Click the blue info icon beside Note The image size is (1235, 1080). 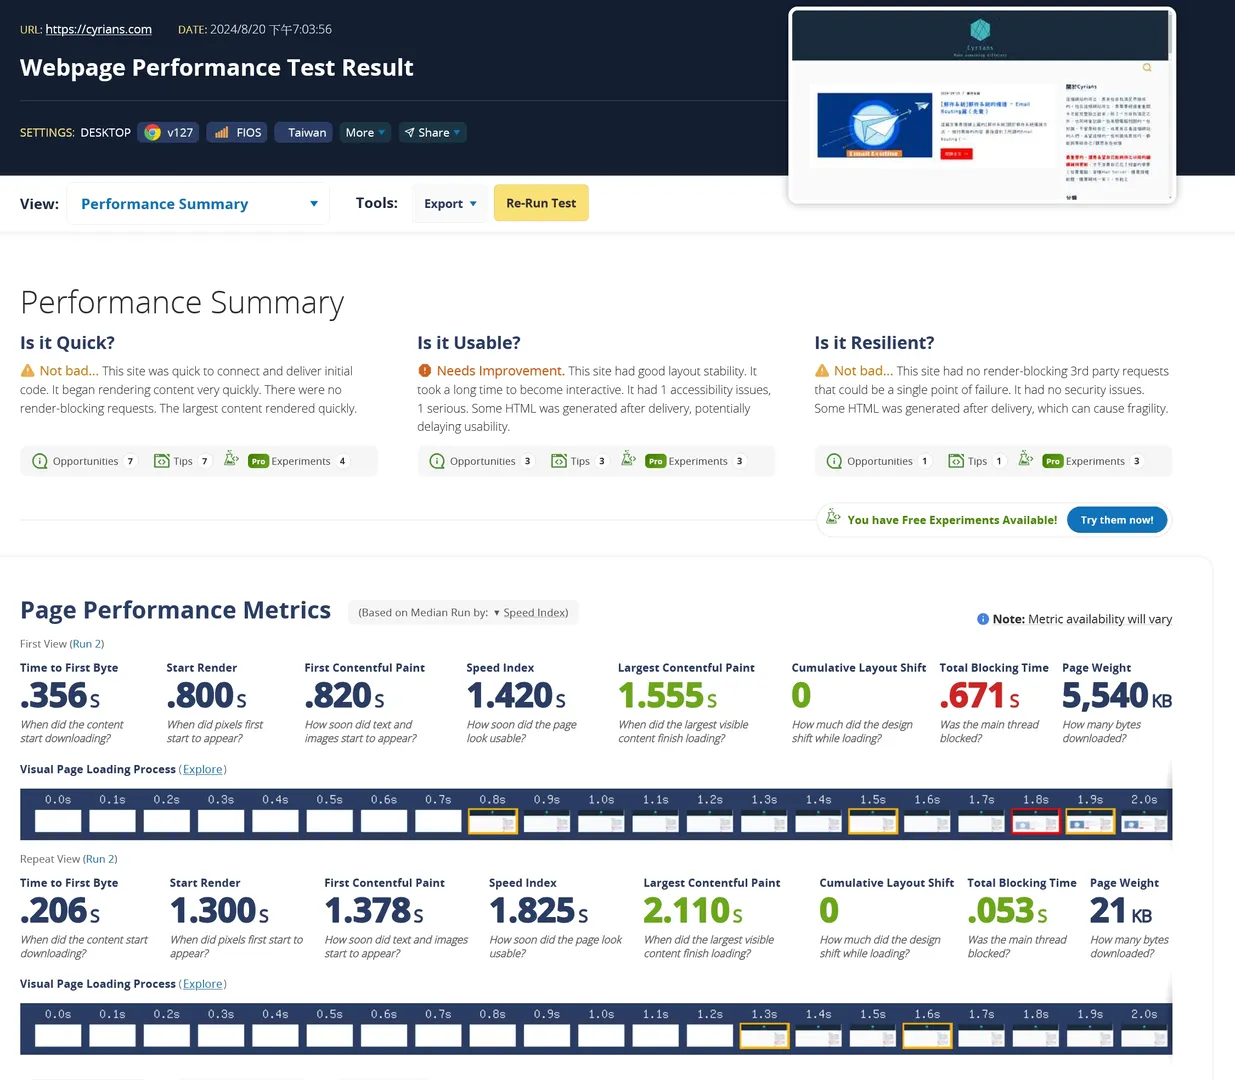pyautogui.click(x=983, y=618)
